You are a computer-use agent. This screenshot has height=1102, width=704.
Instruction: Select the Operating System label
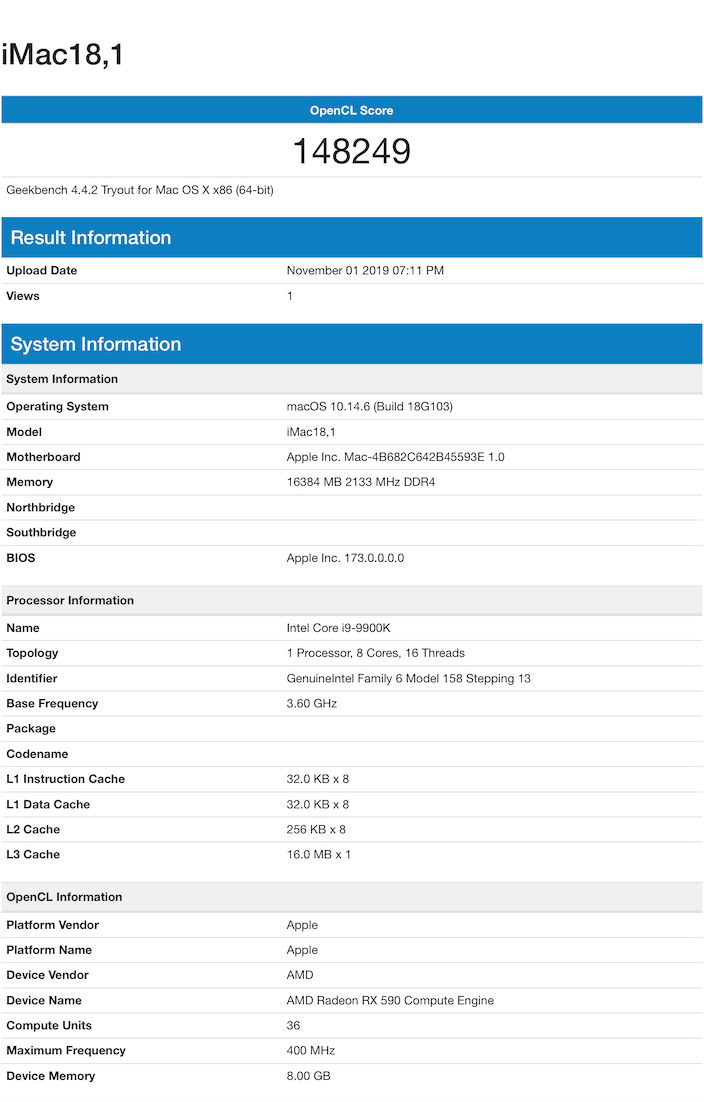57,406
